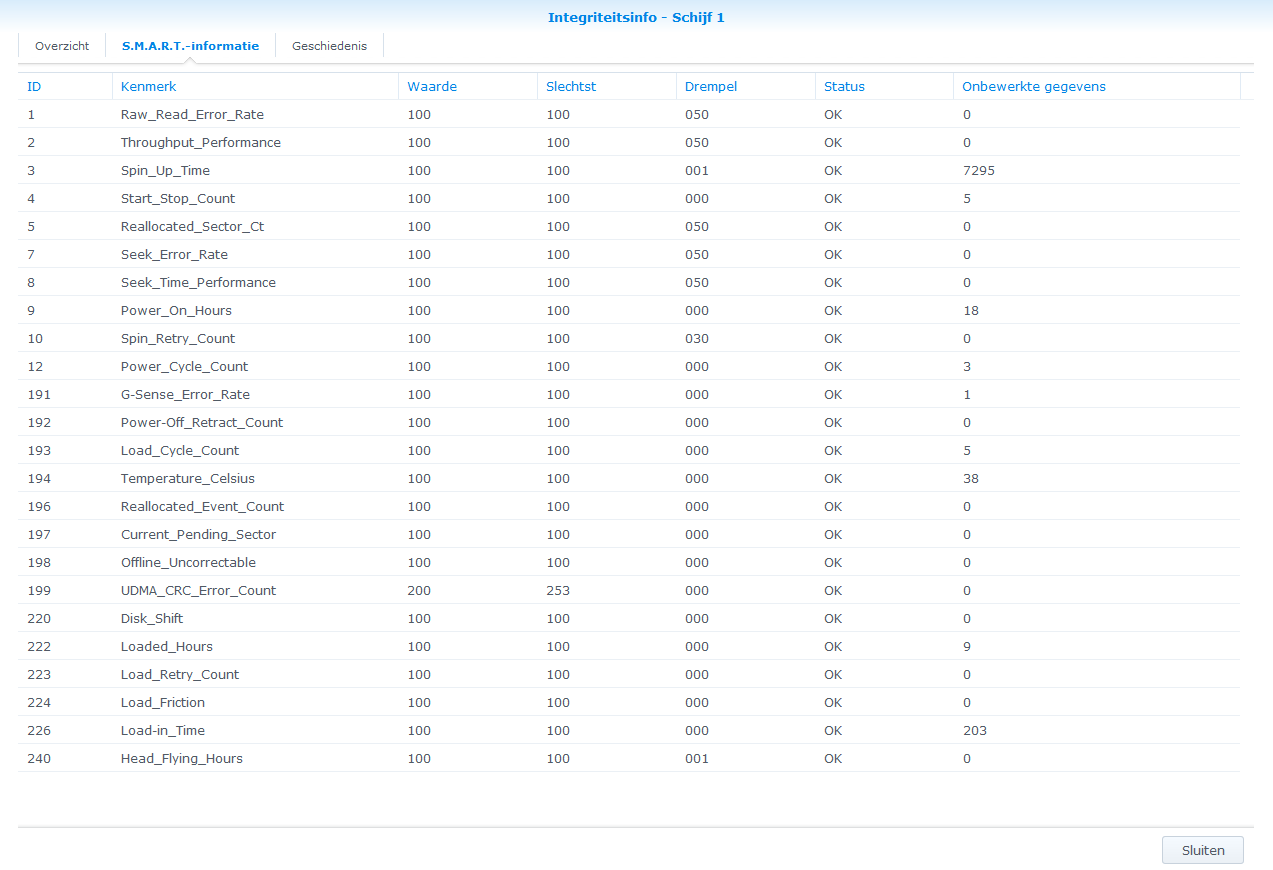Sort by the ID column header
The height and width of the screenshot is (870, 1273).
(x=34, y=86)
